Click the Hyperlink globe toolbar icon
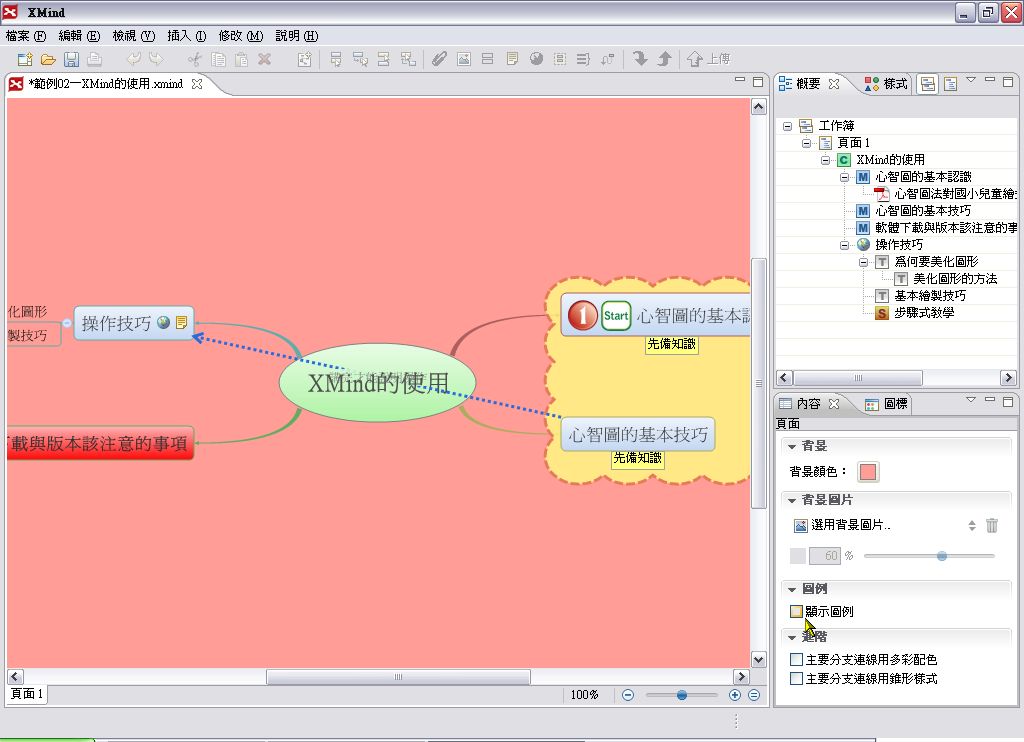 coord(536,59)
